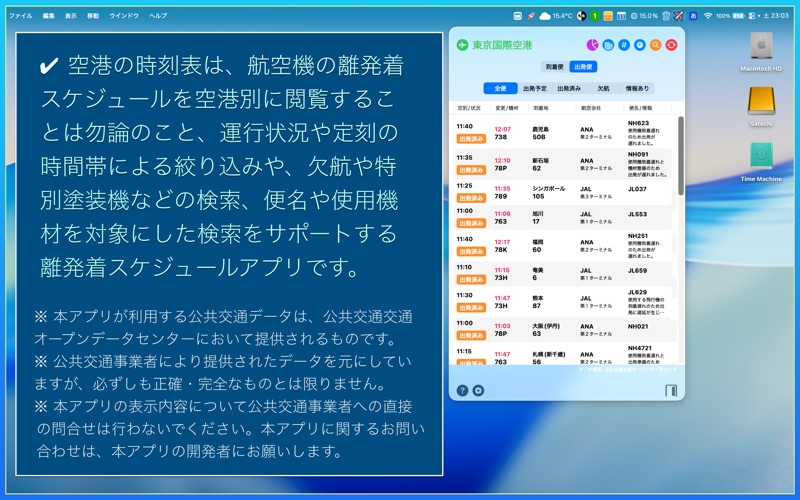Click the 変更/機材 column header
This screenshot has height=500, width=800.
click(507, 108)
